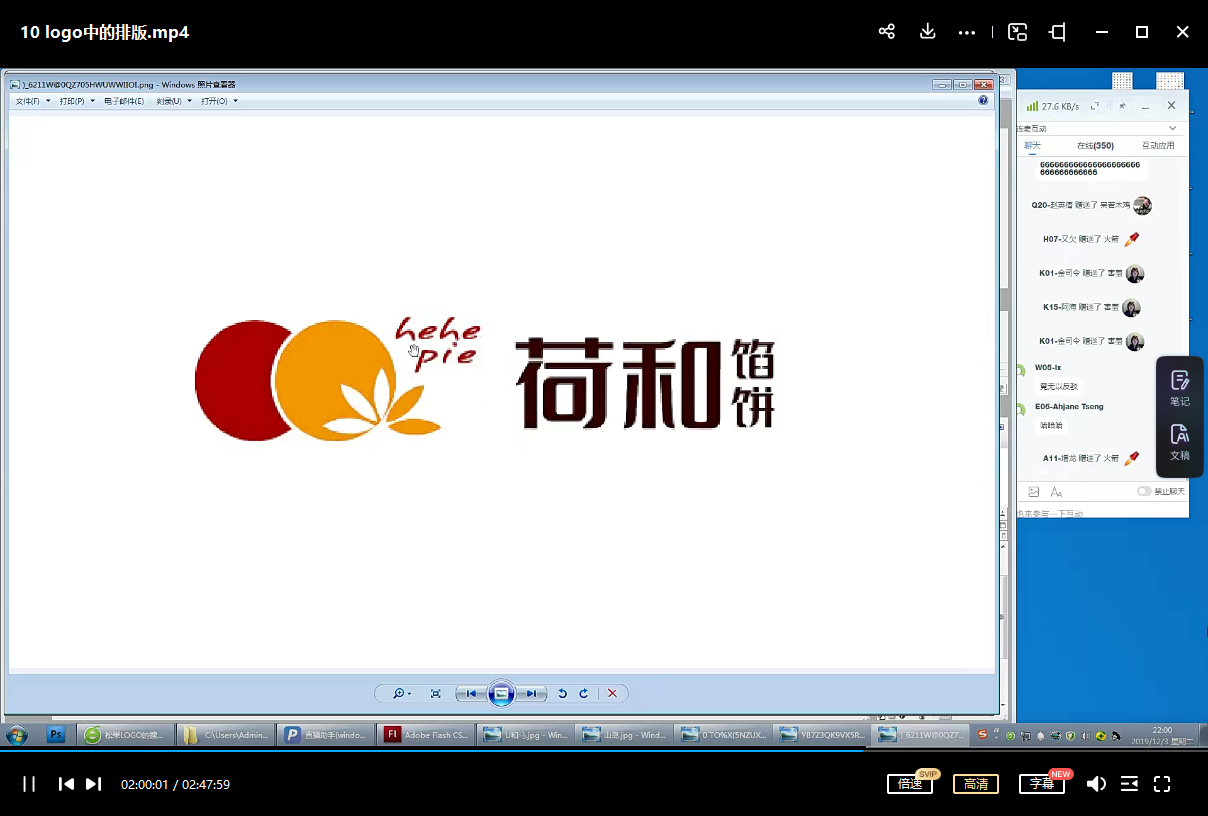Open the 松果LOGO browser taskbar item
This screenshot has width=1208, height=816.
coord(125,735)
